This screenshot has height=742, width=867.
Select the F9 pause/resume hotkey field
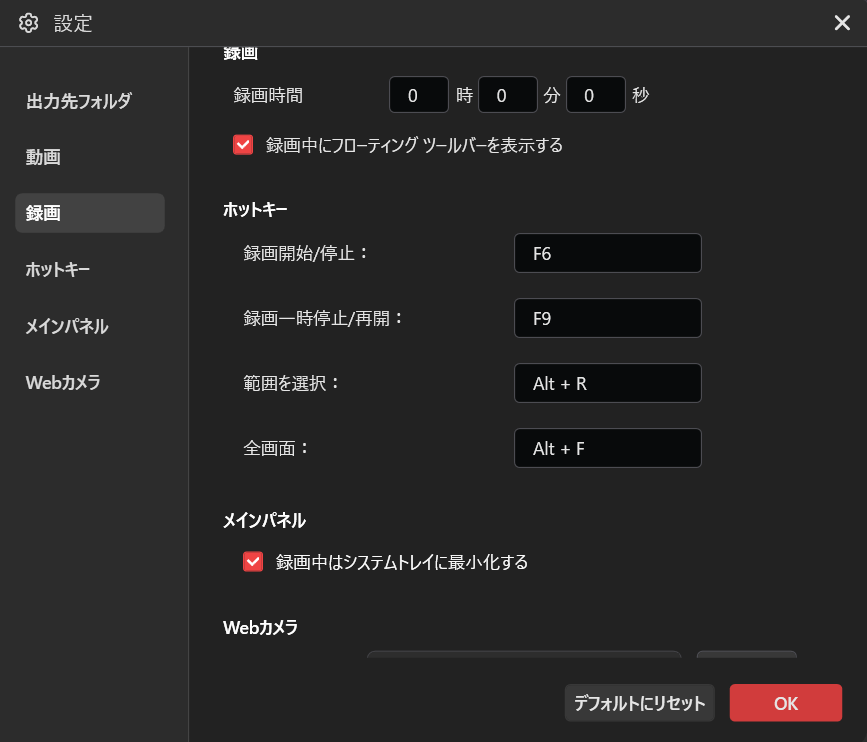pyautogui.click(x=607, y=318)
